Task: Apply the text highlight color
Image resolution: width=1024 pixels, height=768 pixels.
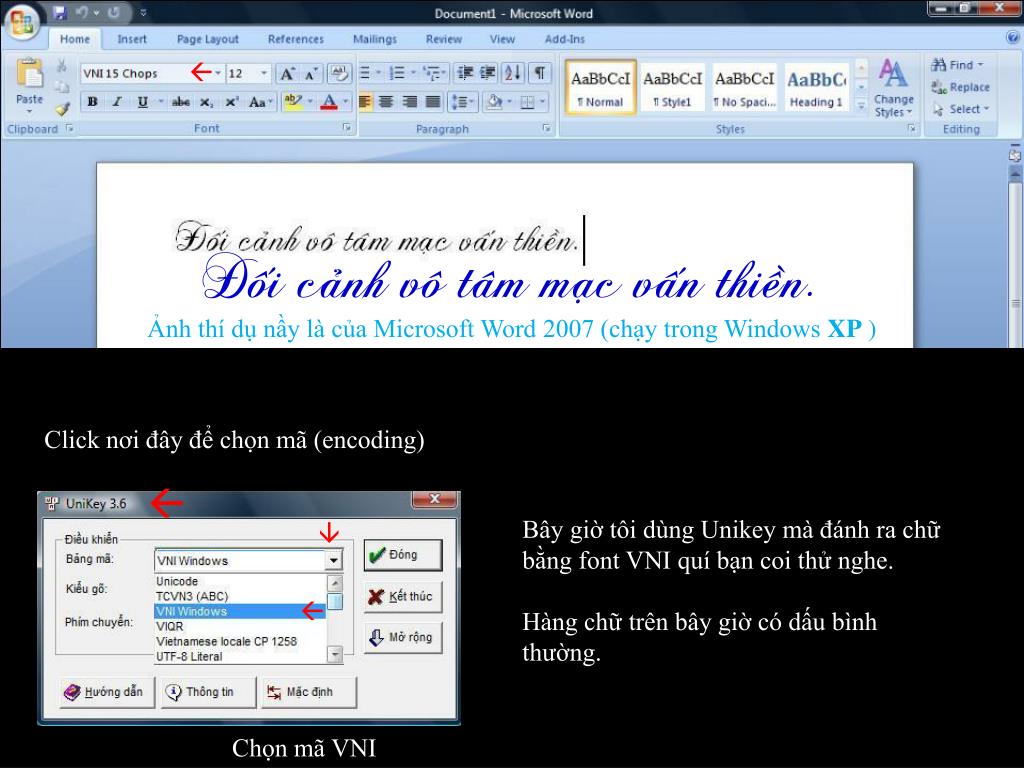Action: coord(293,102)
